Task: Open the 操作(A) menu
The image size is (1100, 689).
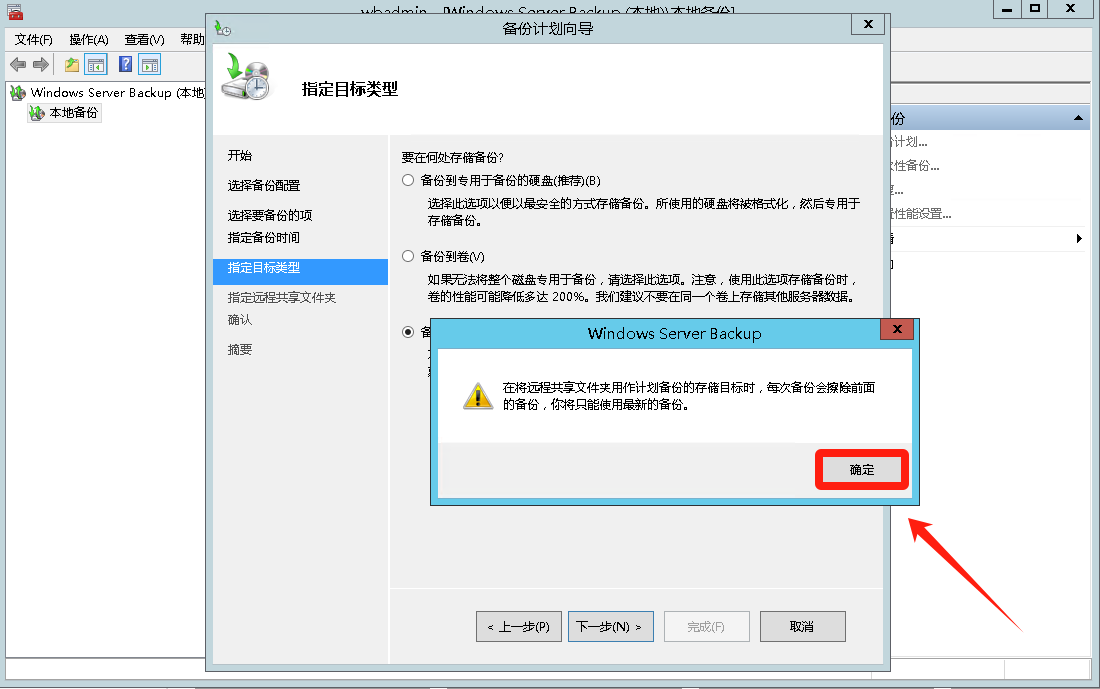Action: 88,39
